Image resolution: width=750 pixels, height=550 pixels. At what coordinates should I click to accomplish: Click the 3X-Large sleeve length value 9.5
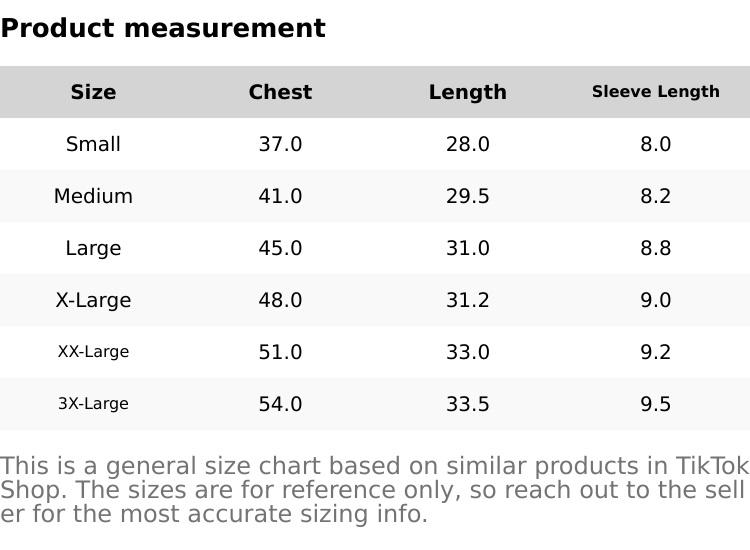pos(655,404)
